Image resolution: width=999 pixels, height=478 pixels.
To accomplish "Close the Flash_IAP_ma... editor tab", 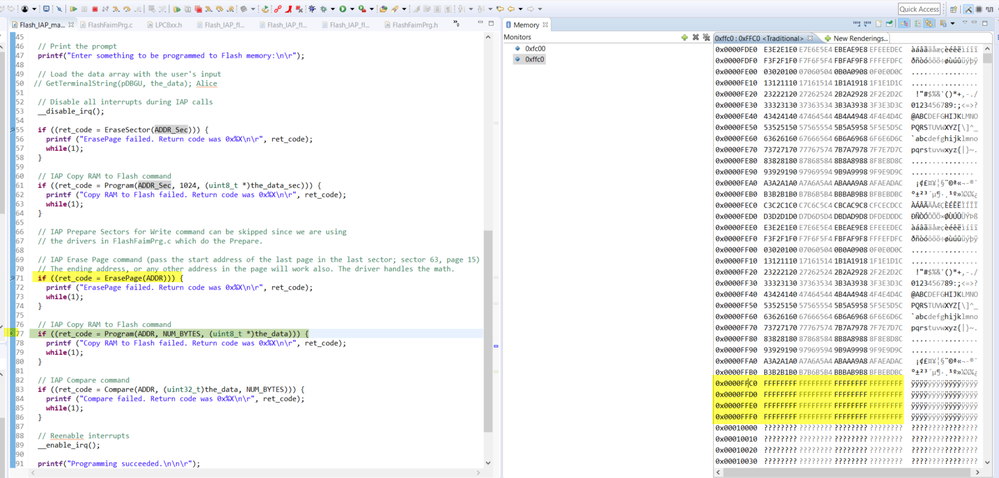I will pyautogui.click(x=71, y=24).
